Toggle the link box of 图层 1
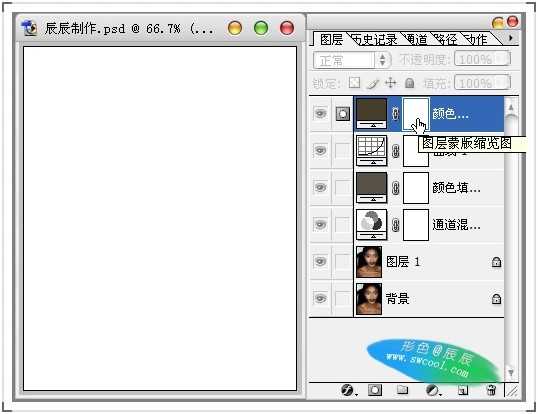 [x=342, y=262]
